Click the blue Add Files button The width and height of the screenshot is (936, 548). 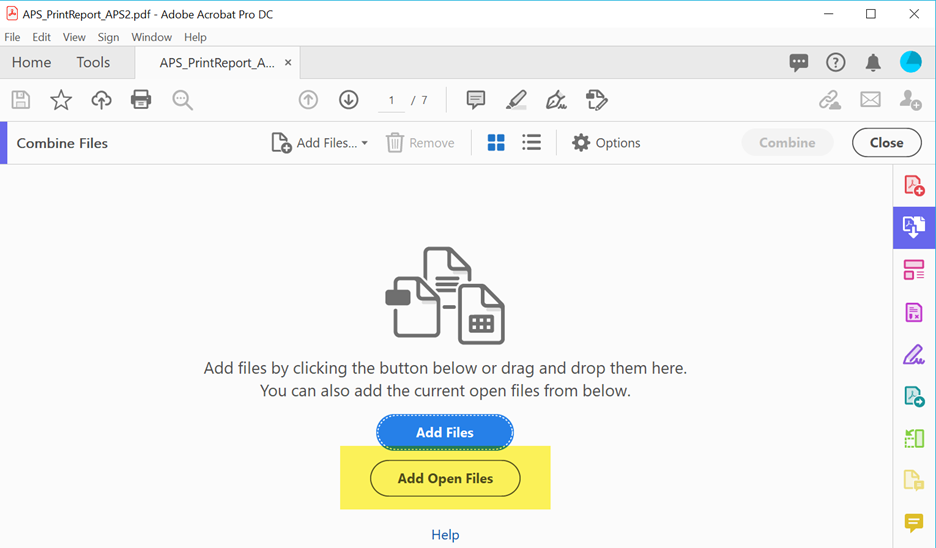click(445, 432)
